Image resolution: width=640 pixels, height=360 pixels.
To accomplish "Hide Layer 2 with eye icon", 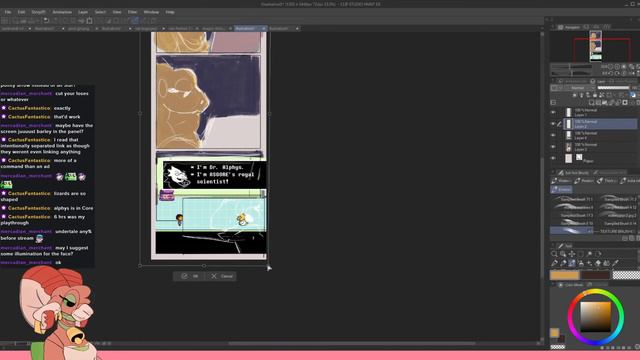I will [x=553, y=124].
